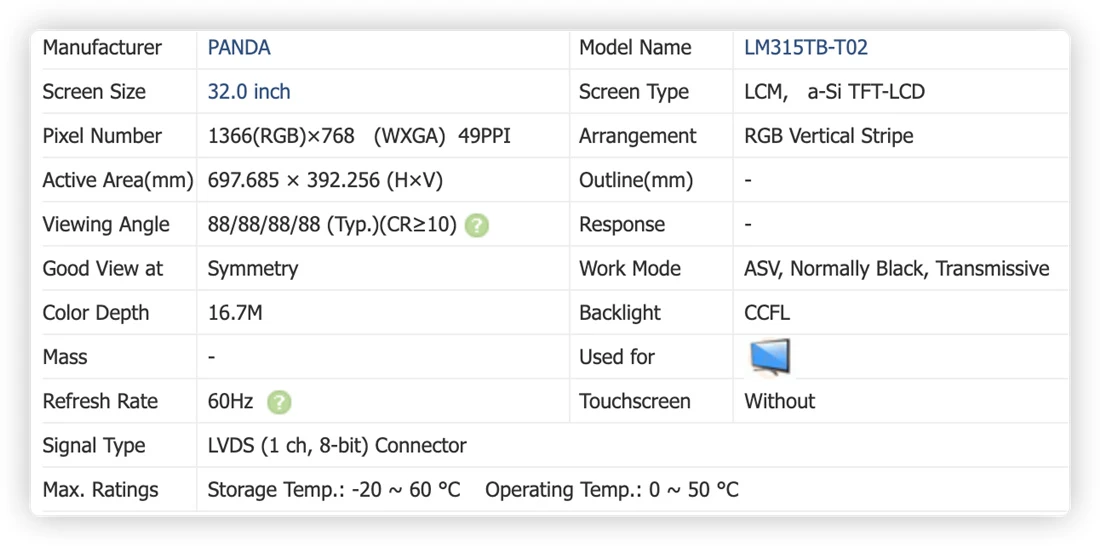Click the LVDS signal type value
This screenshot has width=1100, height=546.
337,446
